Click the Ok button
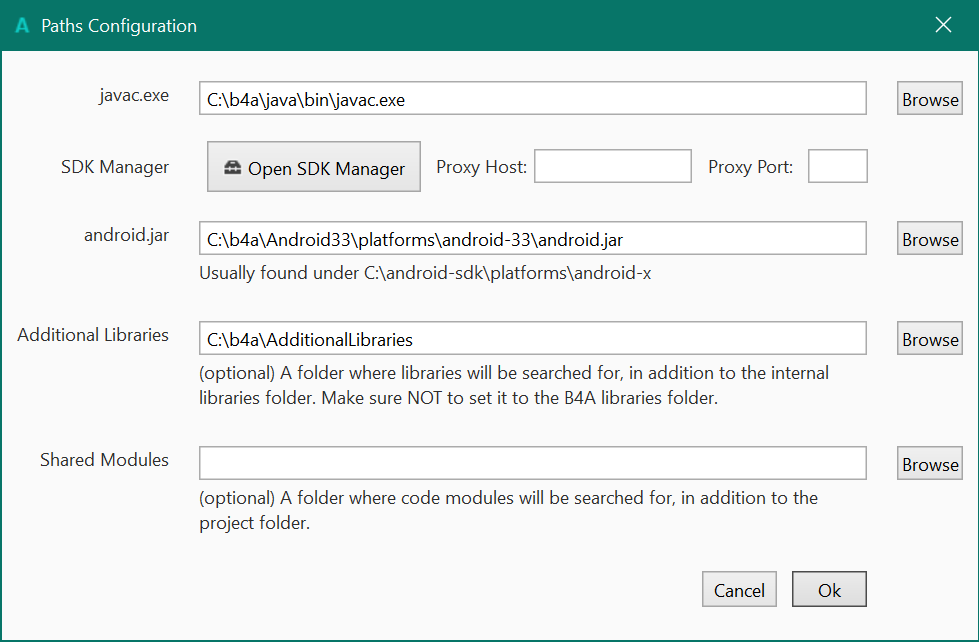This screenshot has height=642, width=979. (829, 590)
